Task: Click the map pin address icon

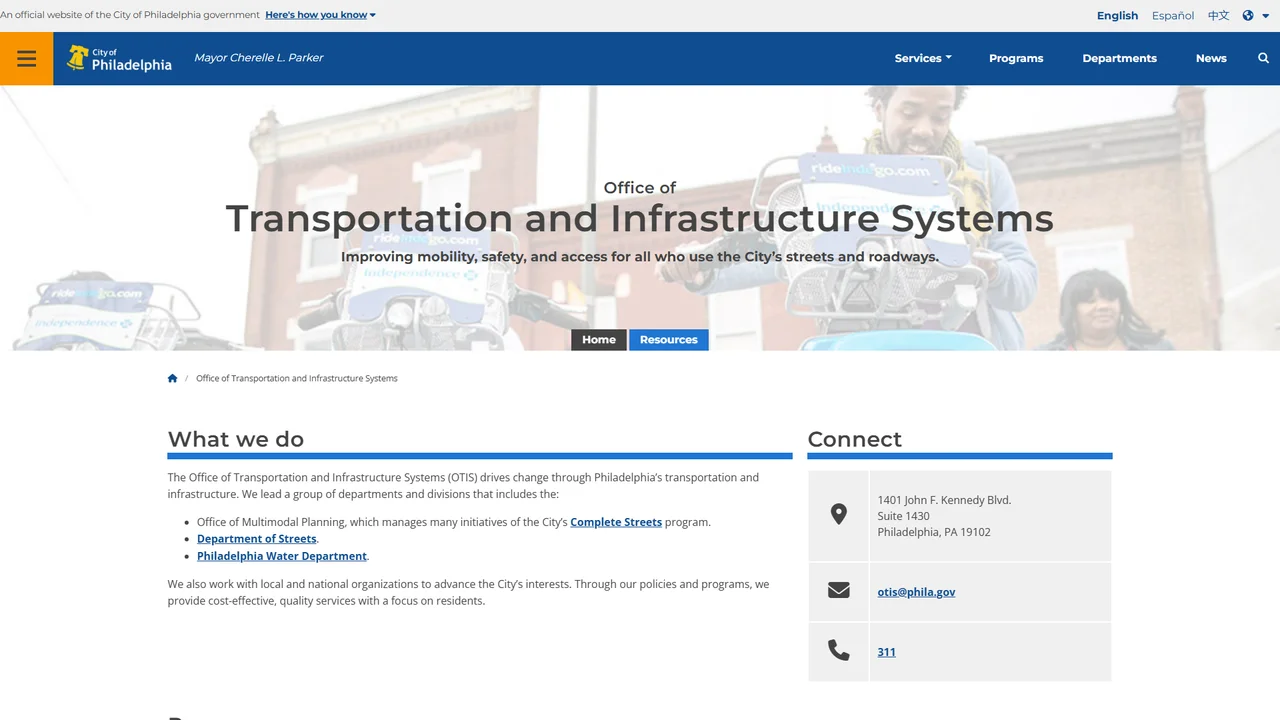Action: 839,514
